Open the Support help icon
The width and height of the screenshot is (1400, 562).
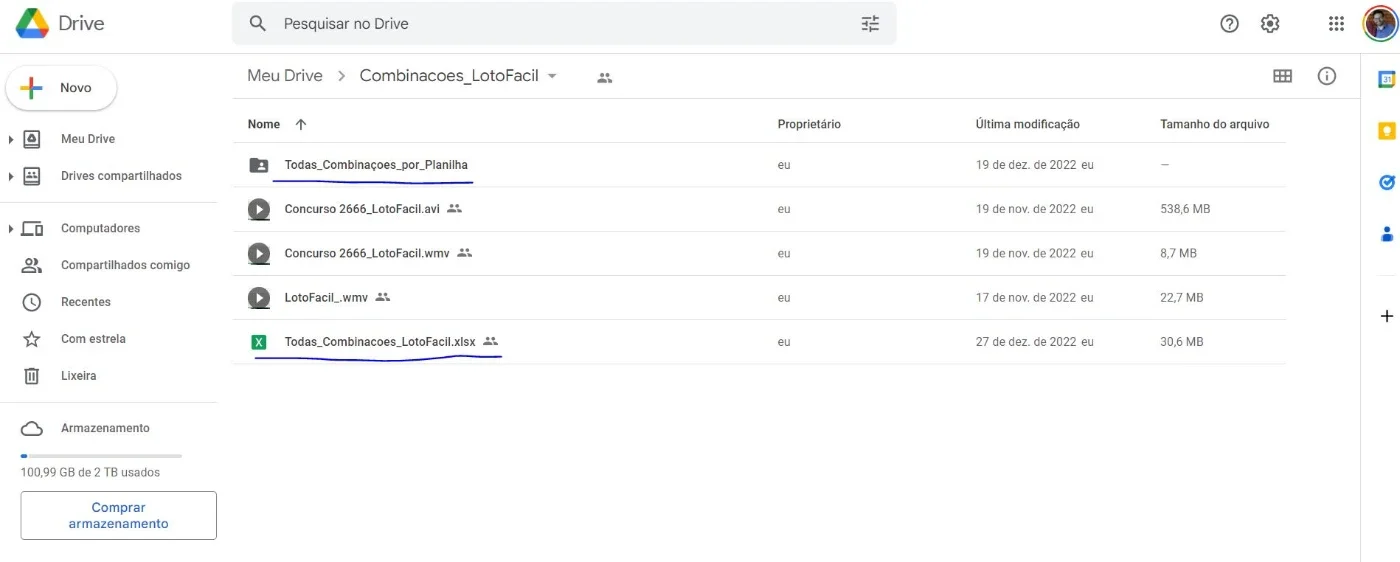(1230, 24)
